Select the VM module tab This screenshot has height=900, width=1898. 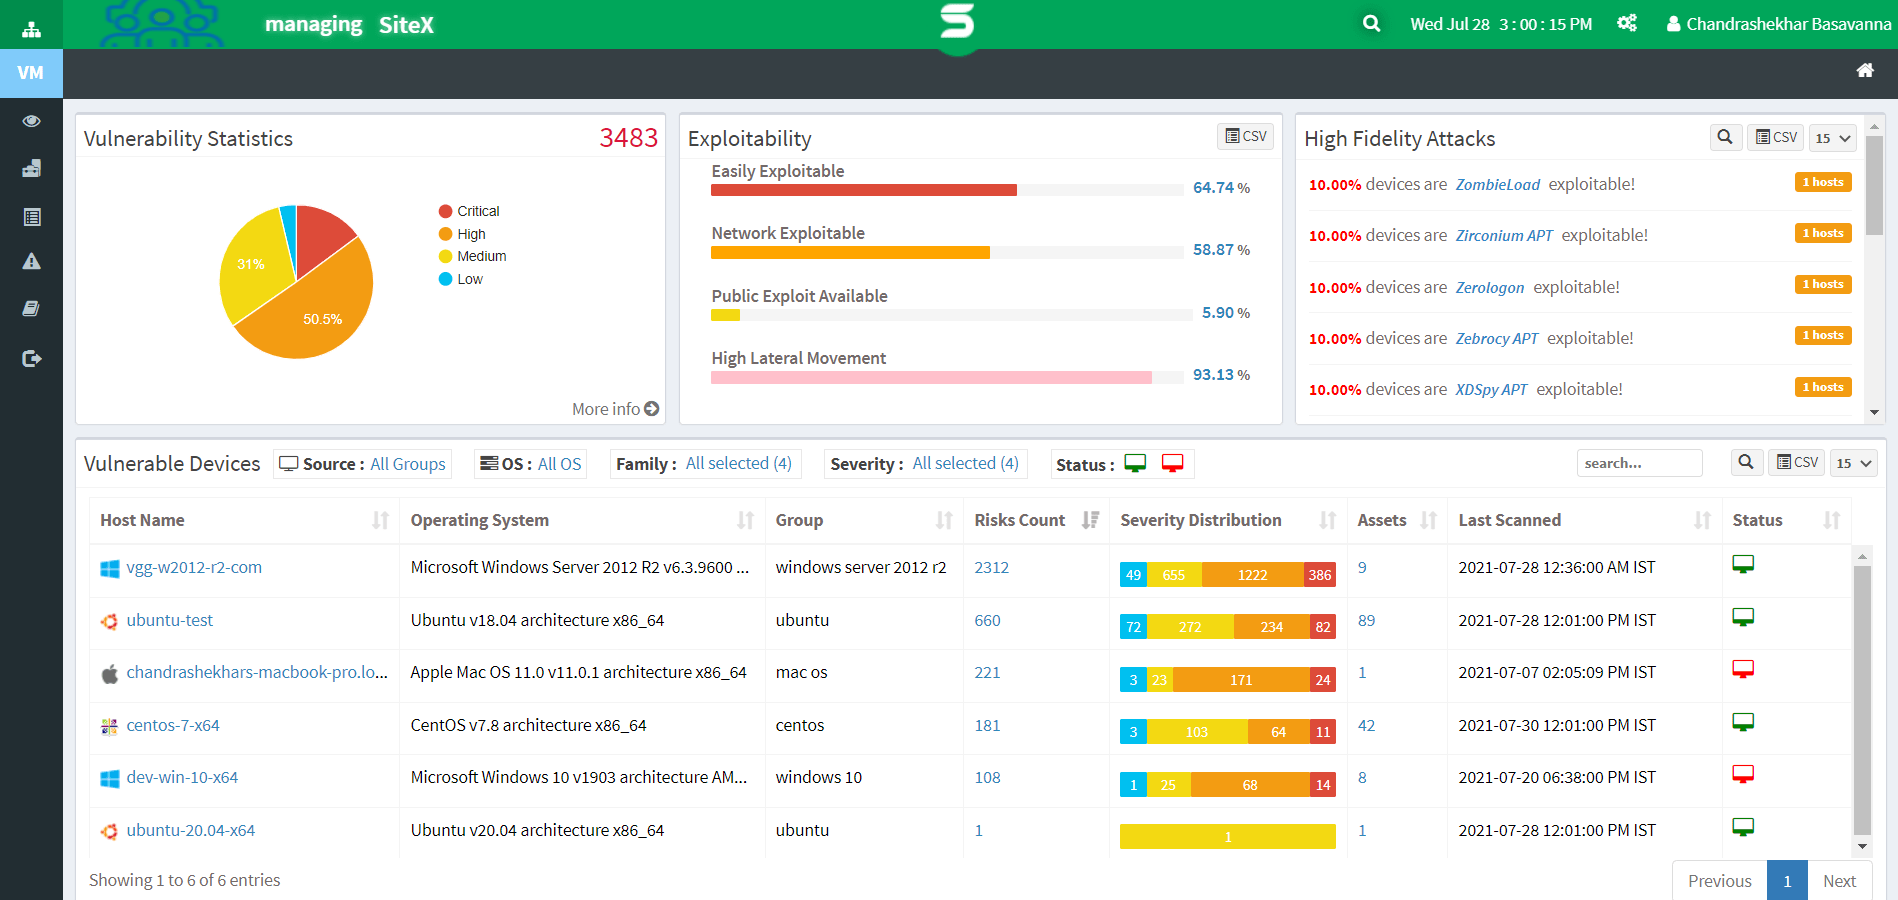pyautogui.click(x=31, y=73)
